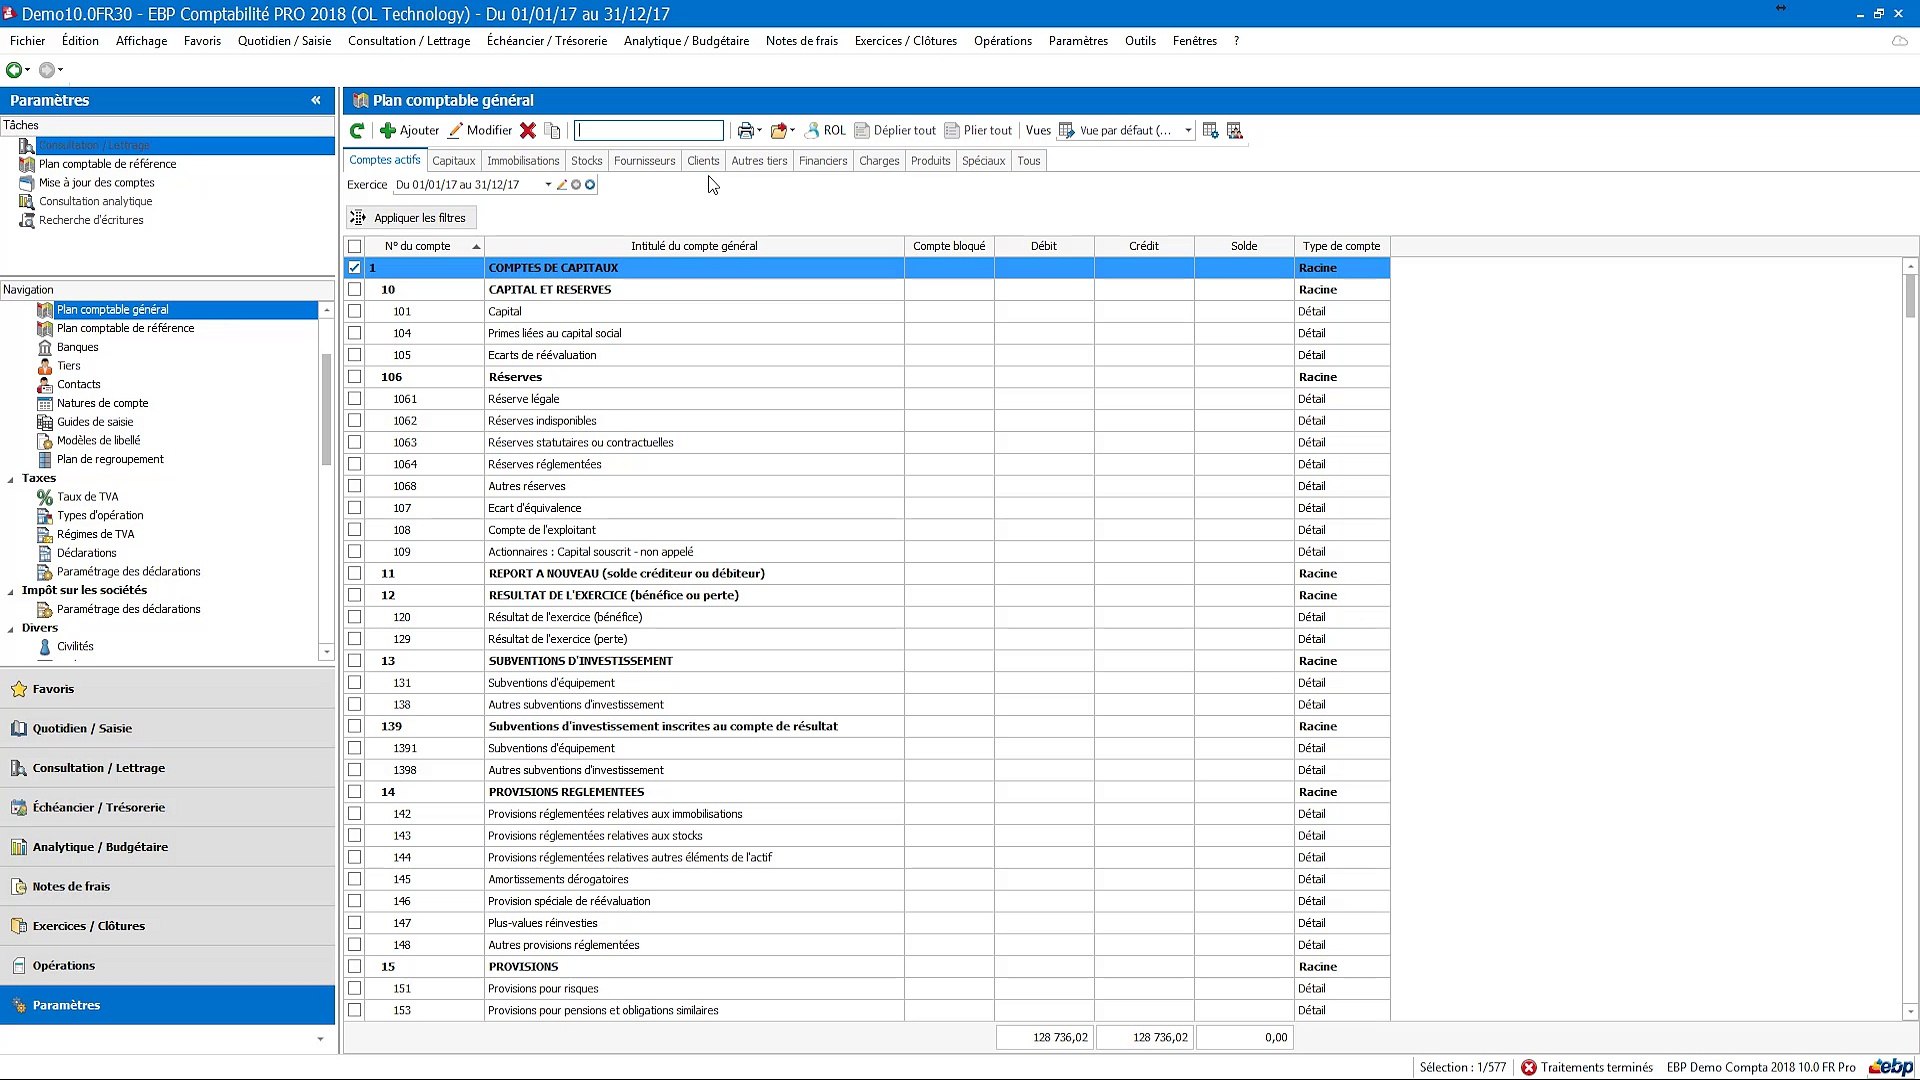Click the ROL toolbar icon

[x=826, y=131]
